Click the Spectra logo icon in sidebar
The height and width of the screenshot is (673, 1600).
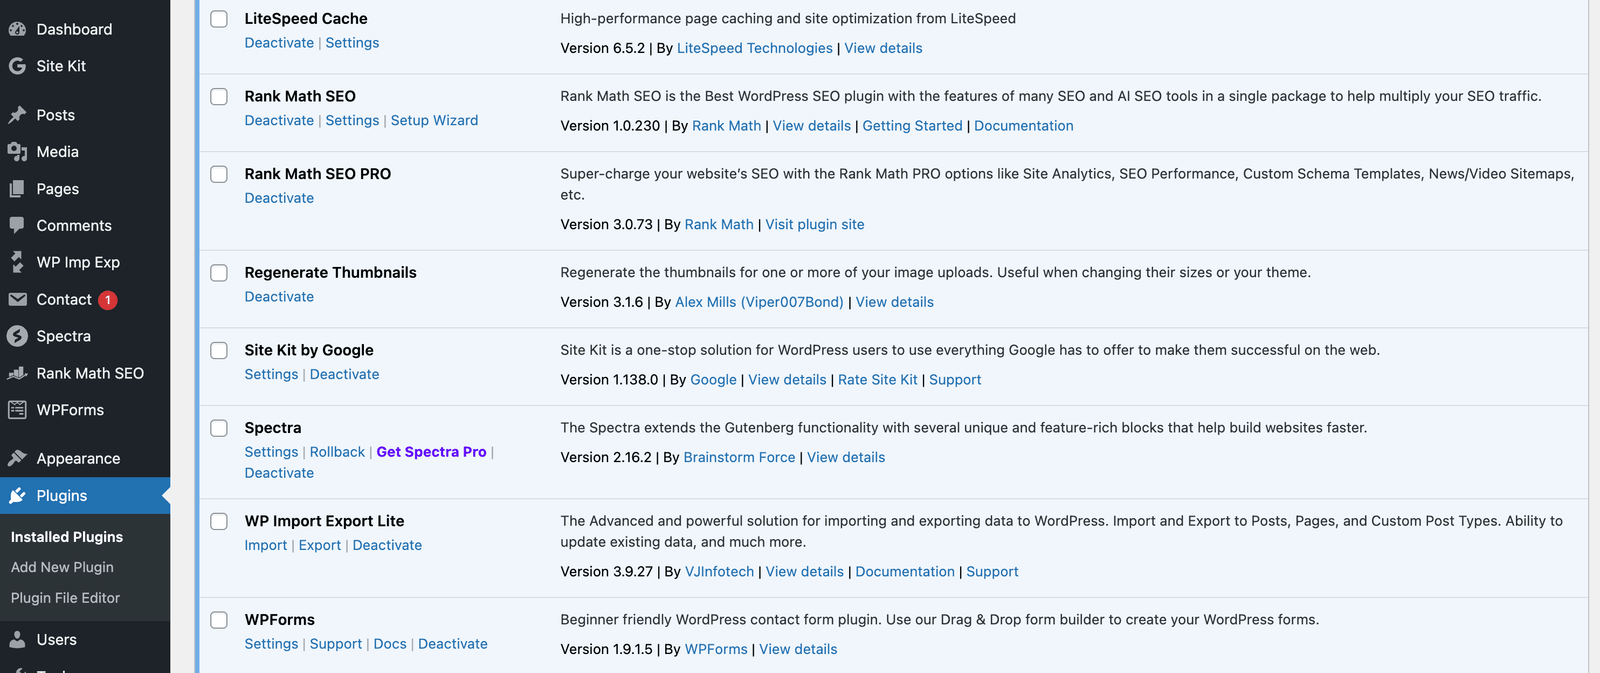click(17, 336)
